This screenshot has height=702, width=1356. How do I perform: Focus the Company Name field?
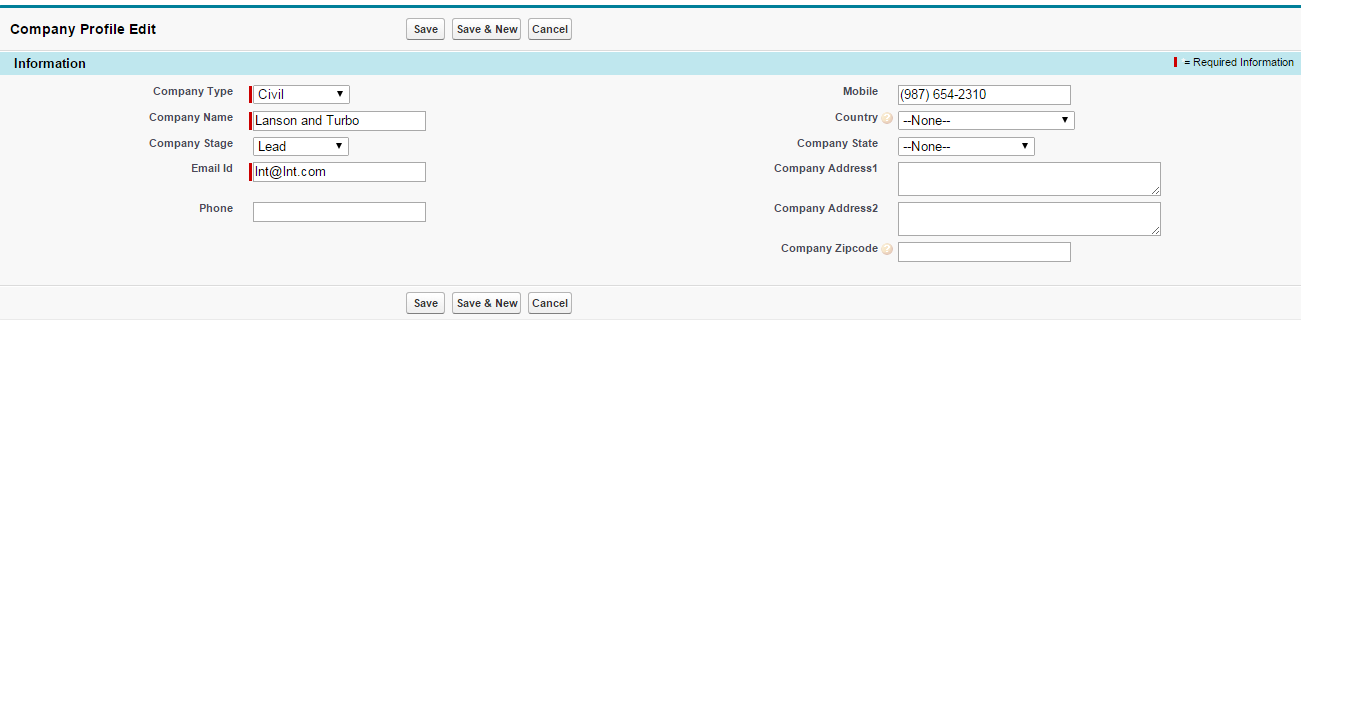(339, 121)
